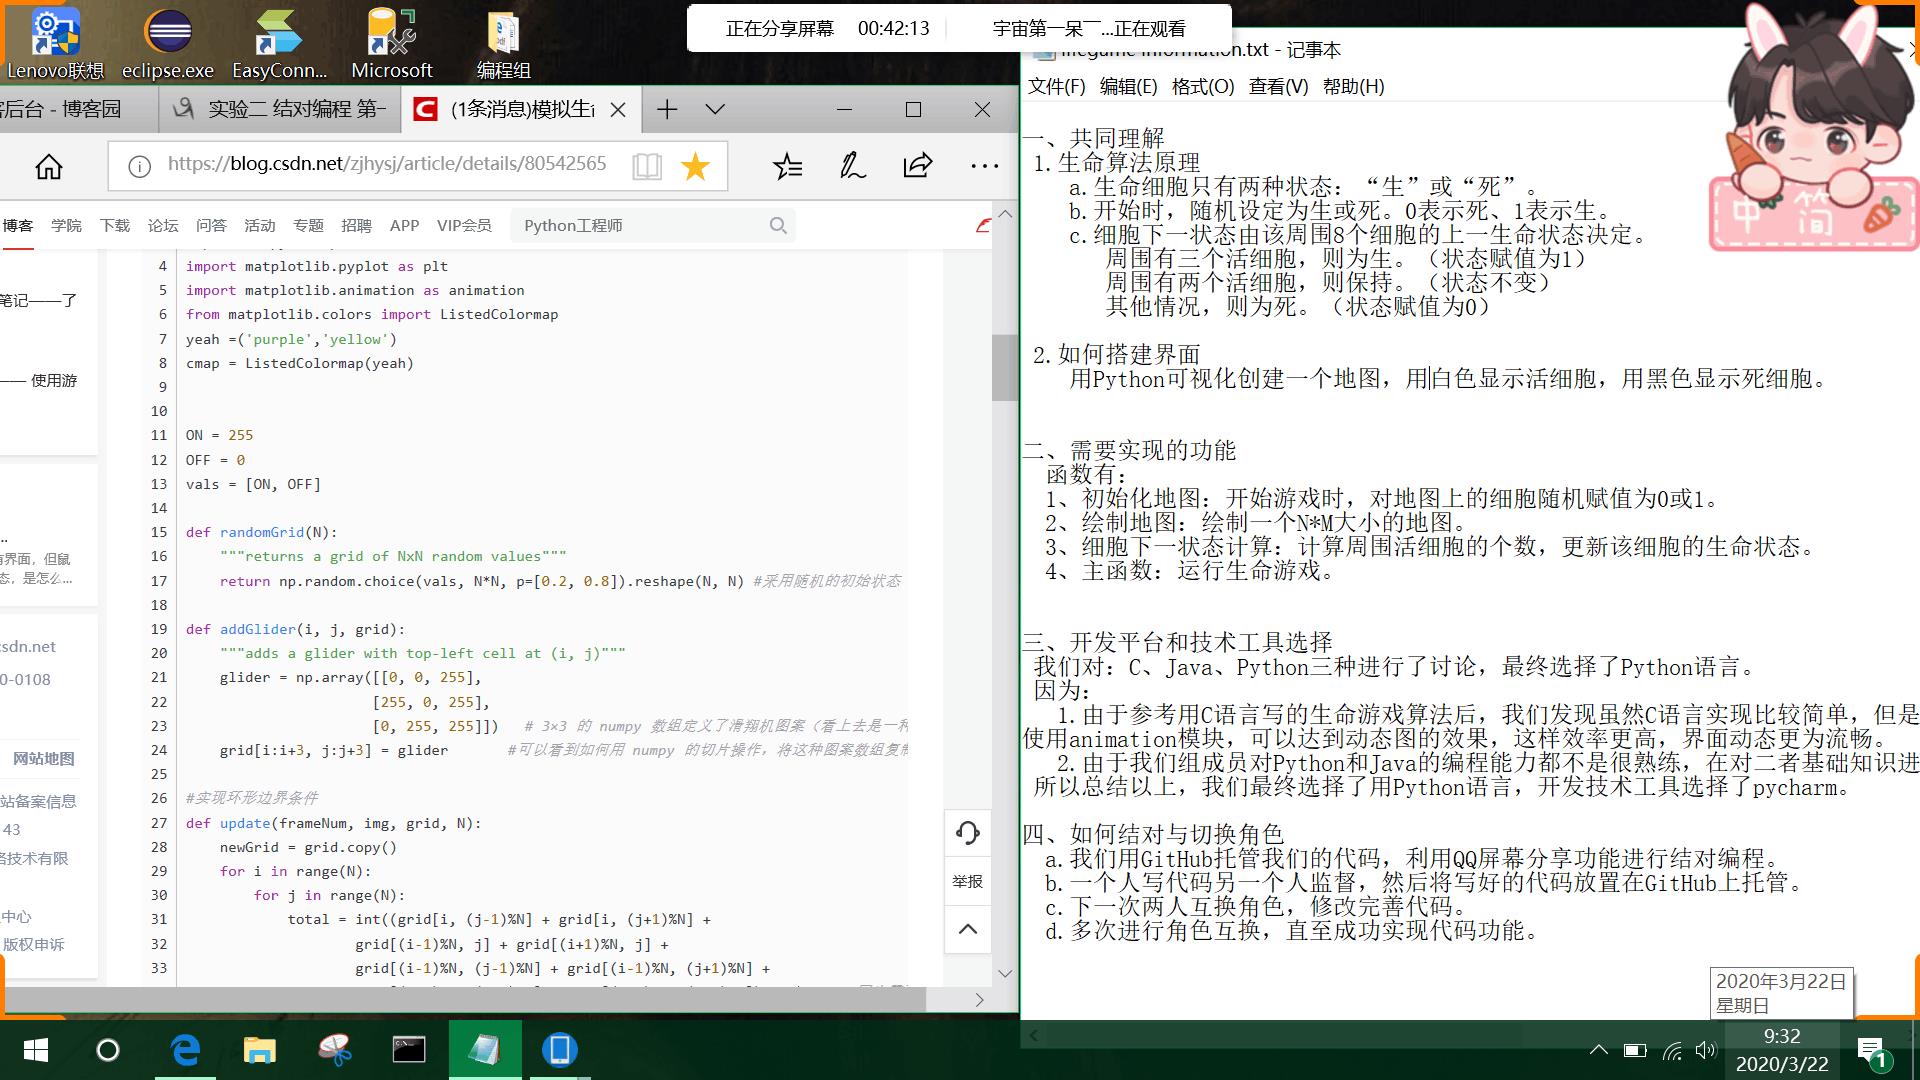Click the 网站地图 sidebar link
Viewport: 1920px width, 1080px height.
point(43,759)
